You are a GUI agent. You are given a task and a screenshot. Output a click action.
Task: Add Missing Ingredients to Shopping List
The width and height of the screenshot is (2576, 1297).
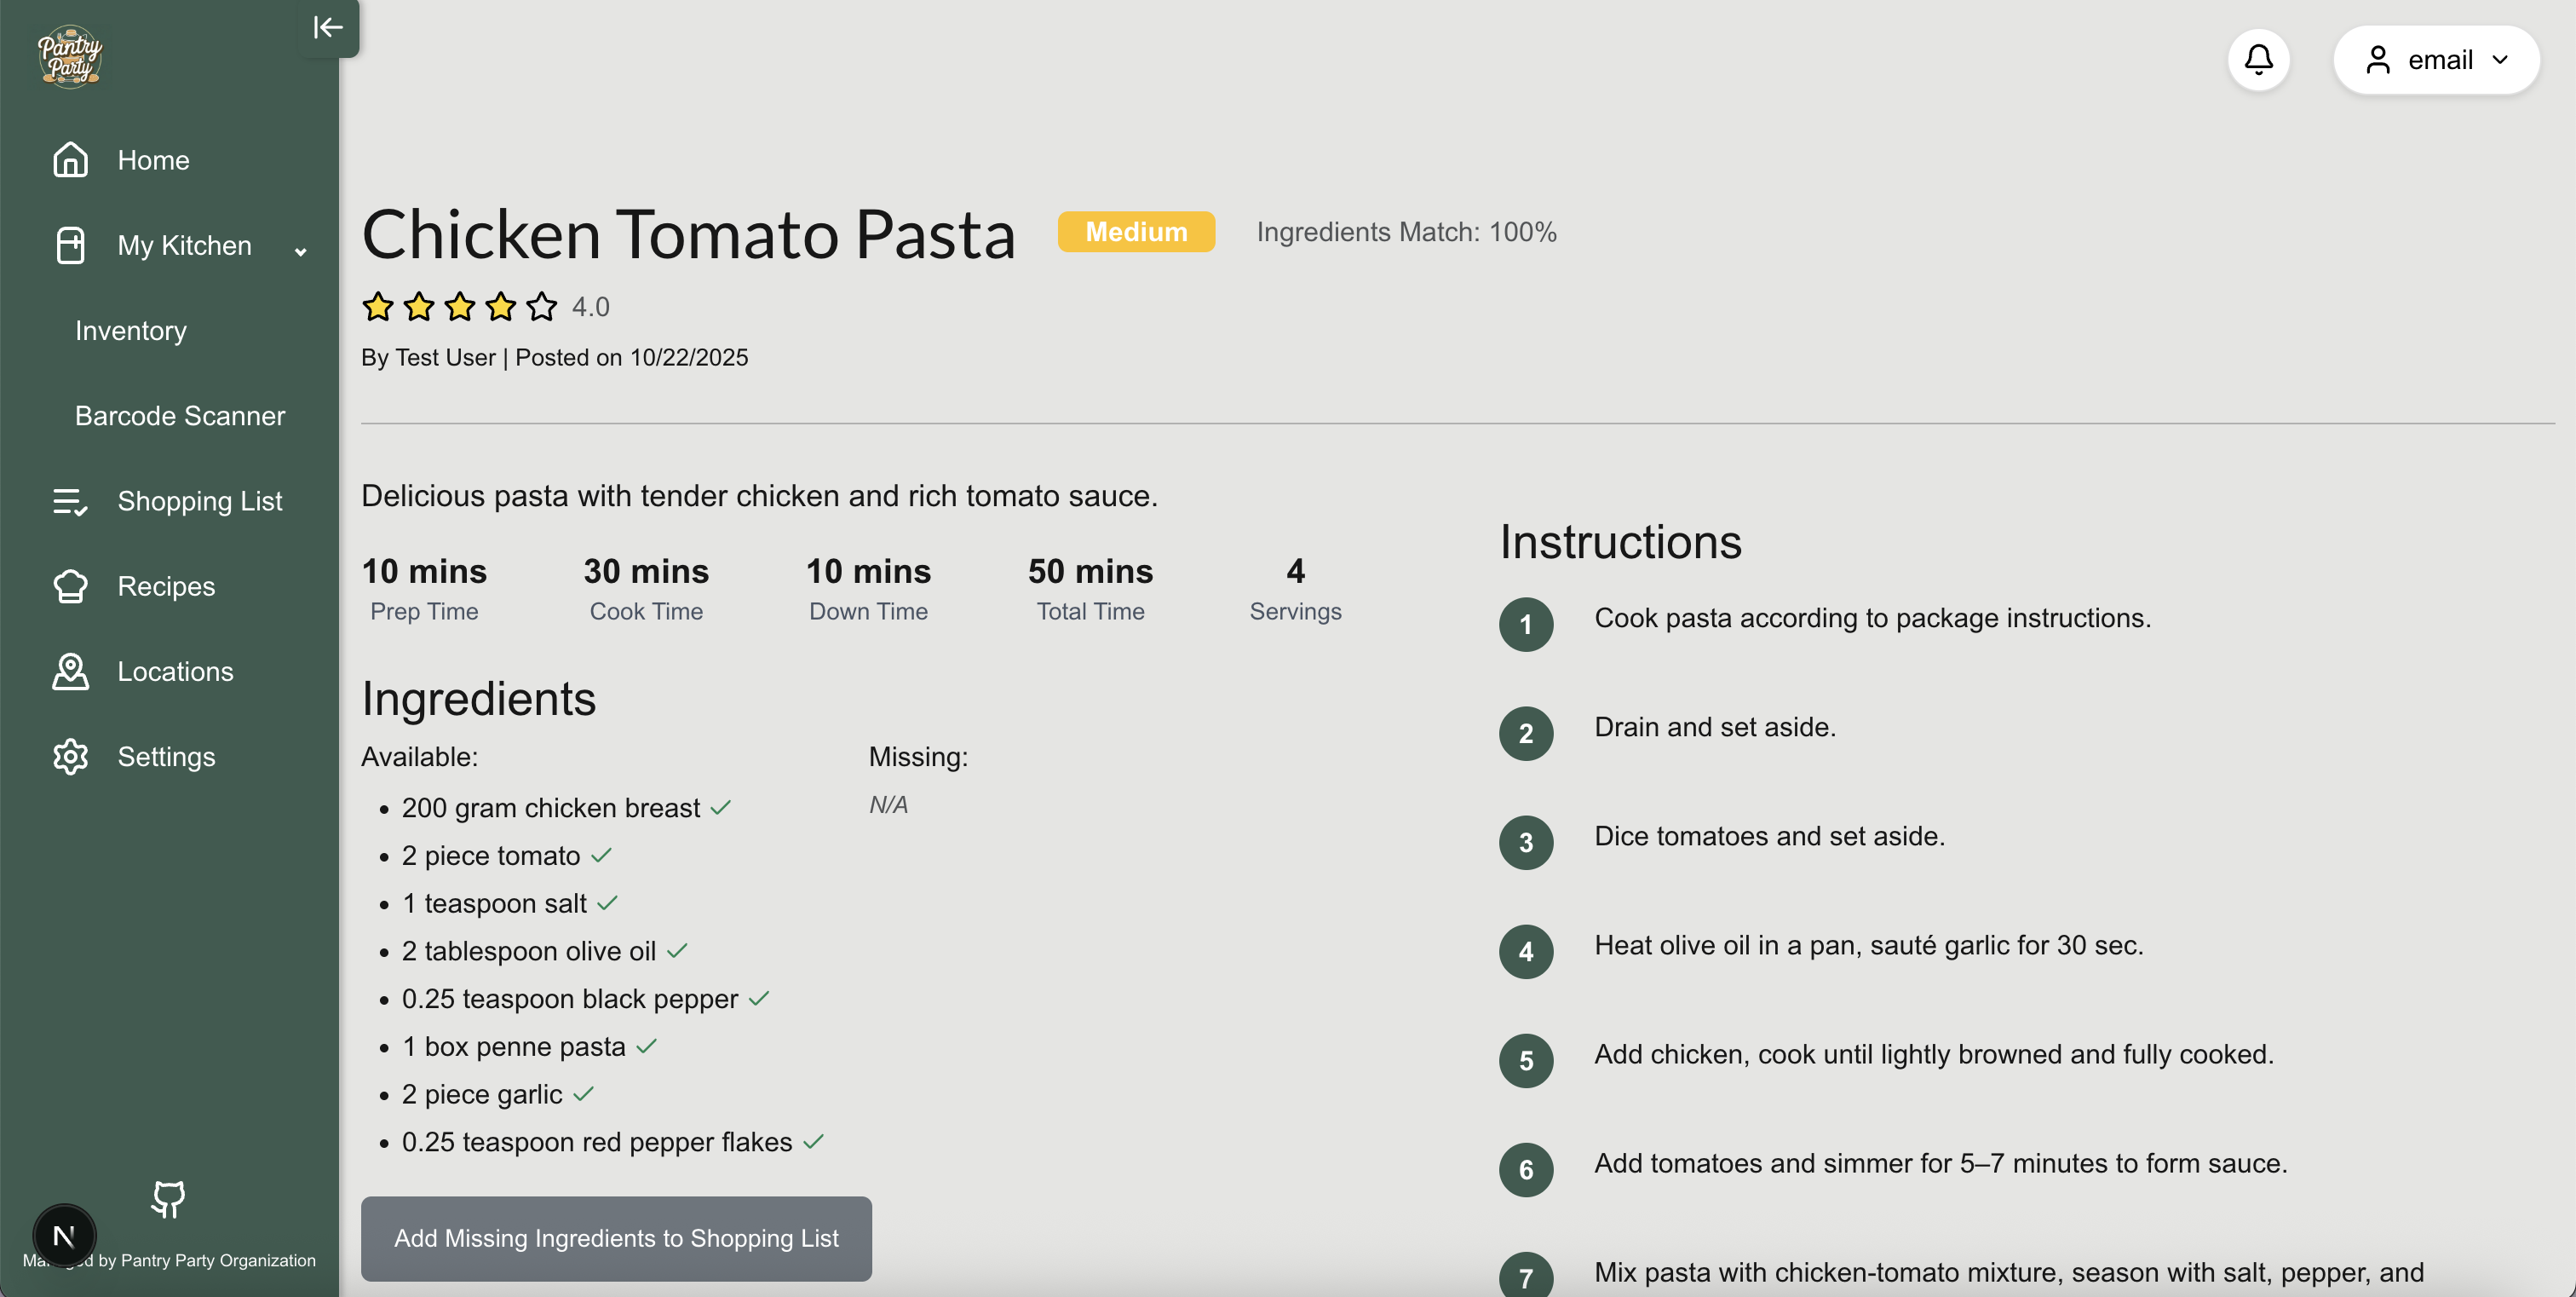(x=616, y=1238)
